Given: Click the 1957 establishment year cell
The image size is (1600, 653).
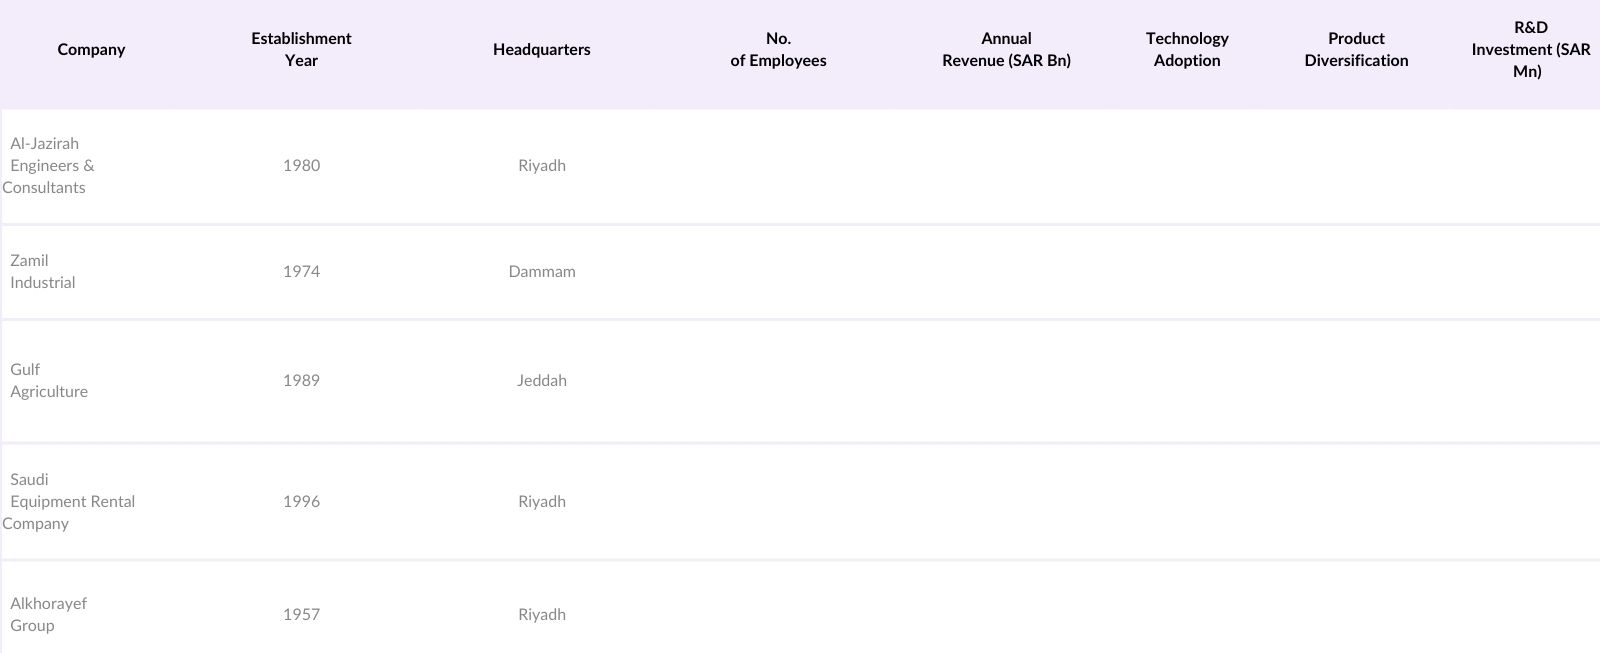Looking at the screenshot, I should click(301, 615).
